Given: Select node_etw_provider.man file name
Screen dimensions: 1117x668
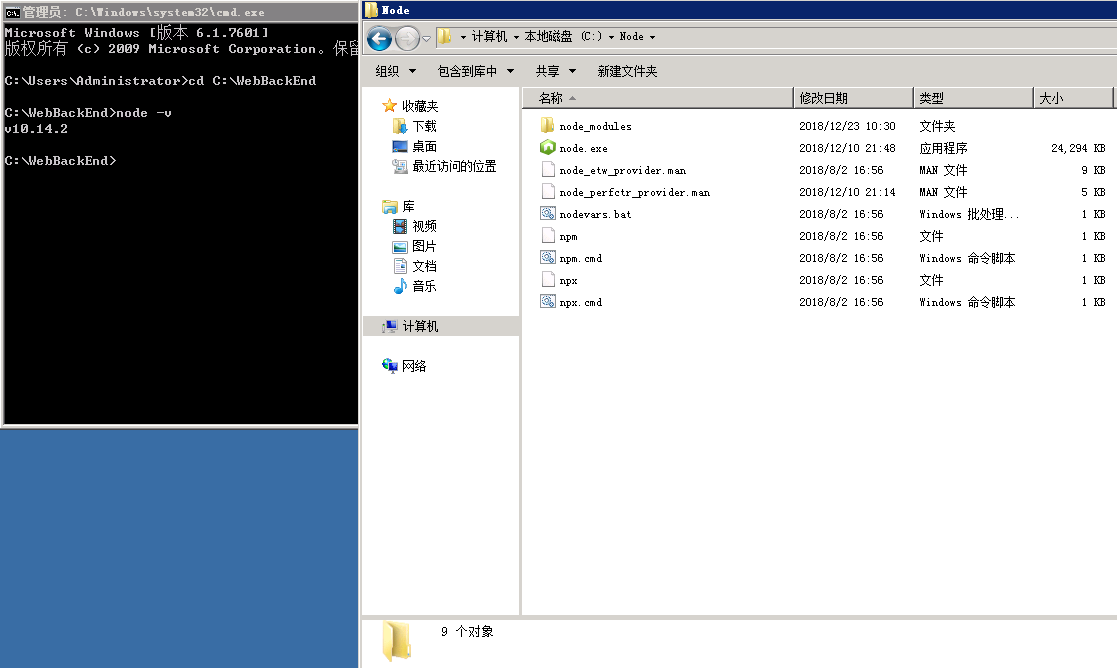Looking at the screenshot, I should coord(623,170).
